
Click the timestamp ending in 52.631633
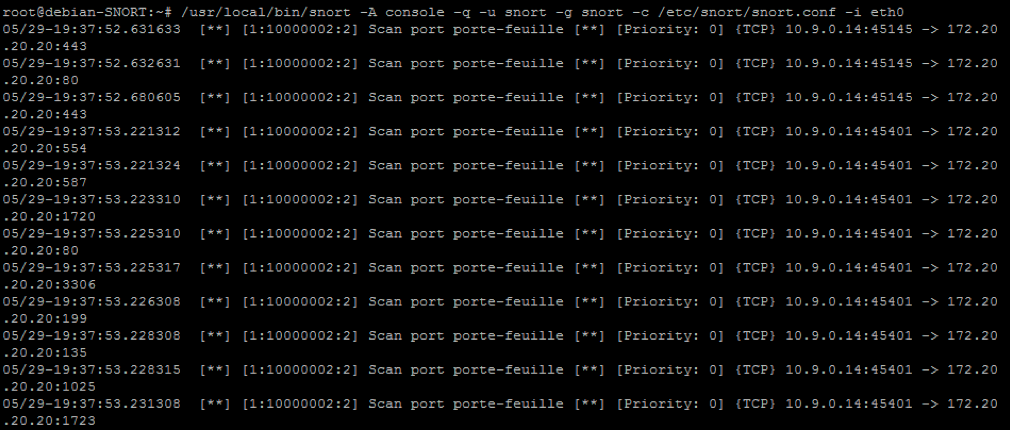(x=91, y=29)
